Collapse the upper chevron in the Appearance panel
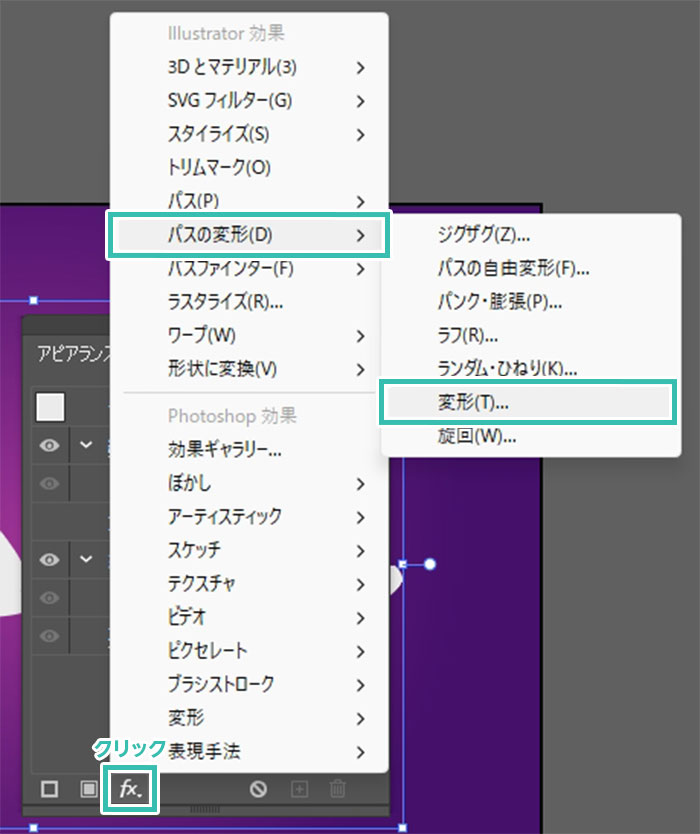This screenshot has height=834, width=700. pos(86,445)
